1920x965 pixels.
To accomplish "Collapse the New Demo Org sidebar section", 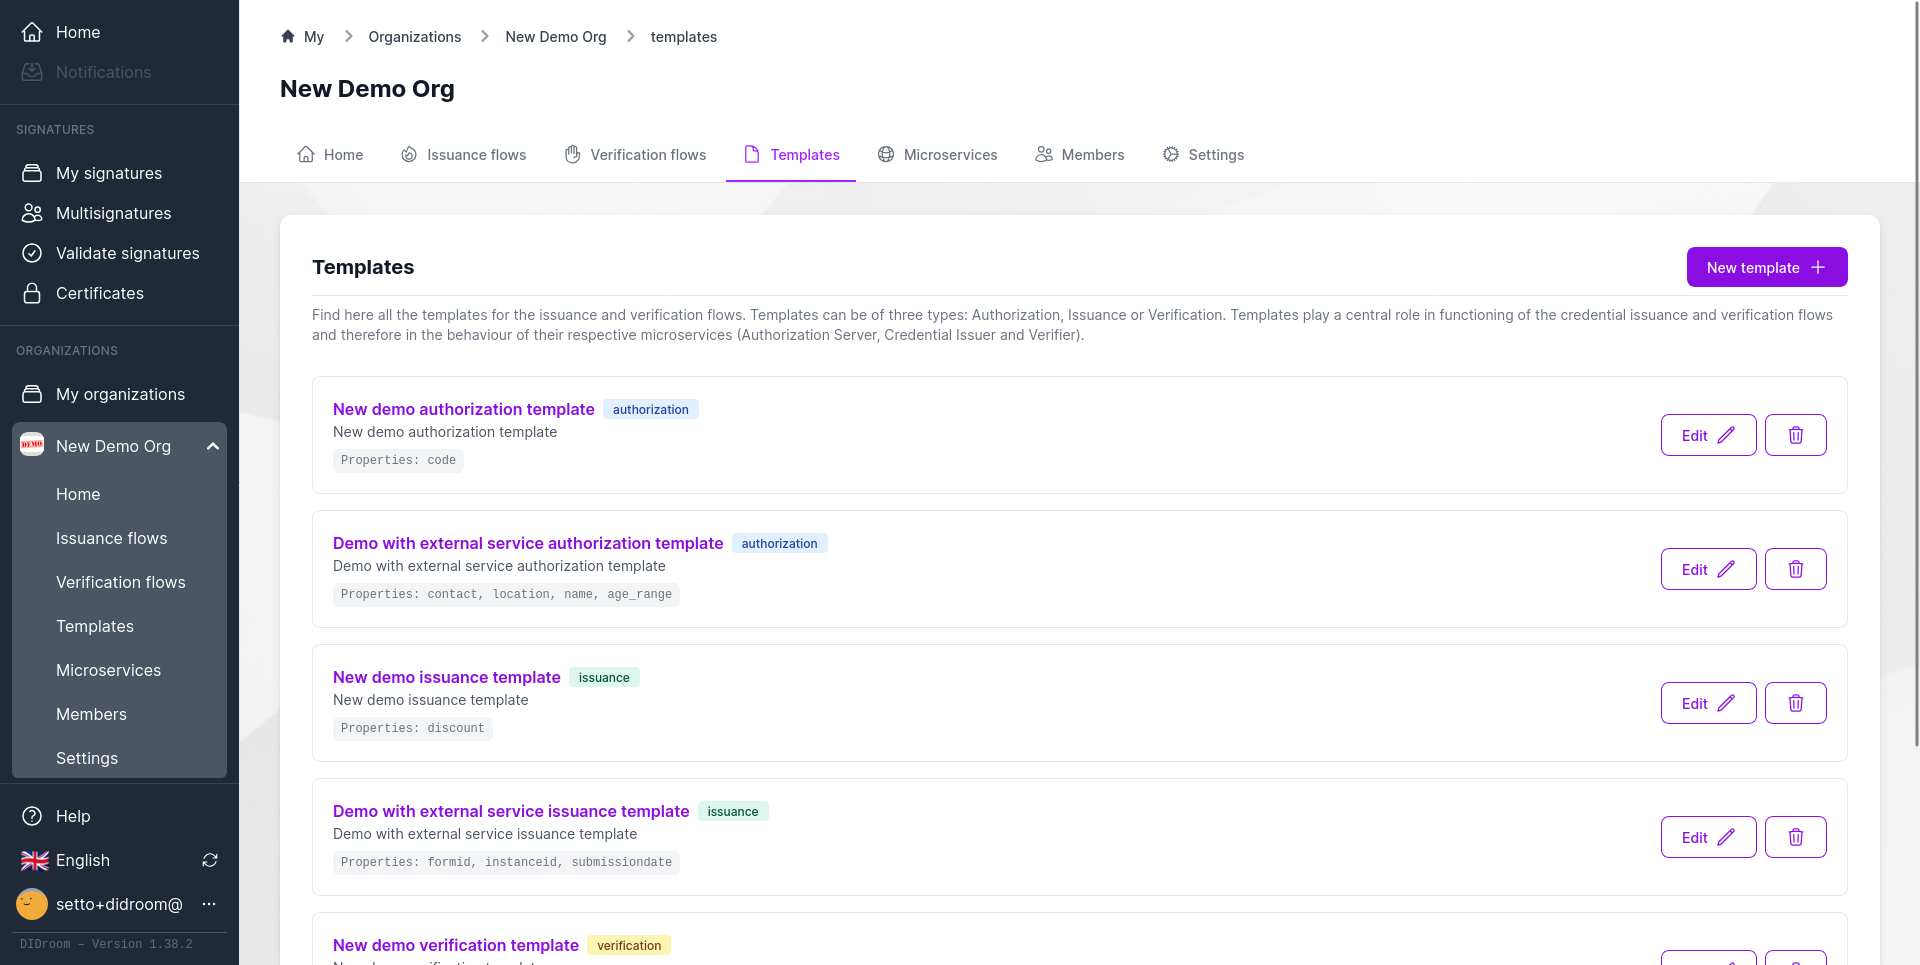I will [212, 446].
